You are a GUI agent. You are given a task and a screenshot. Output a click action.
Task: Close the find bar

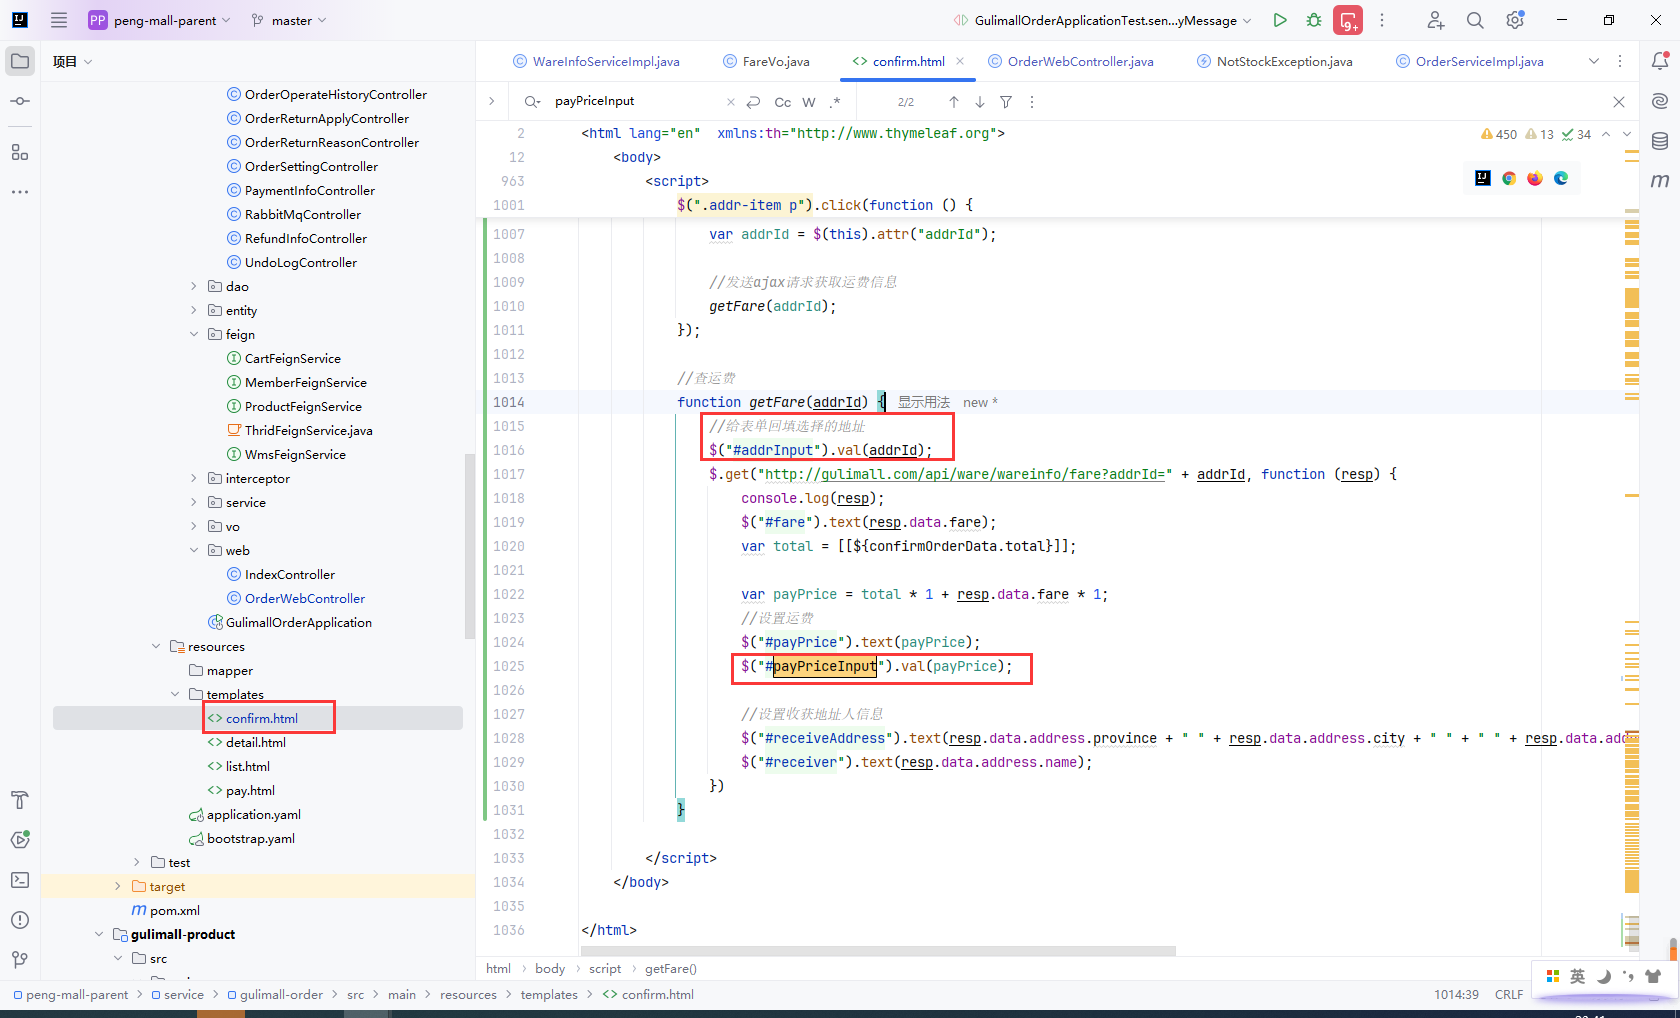[1619, 102]
